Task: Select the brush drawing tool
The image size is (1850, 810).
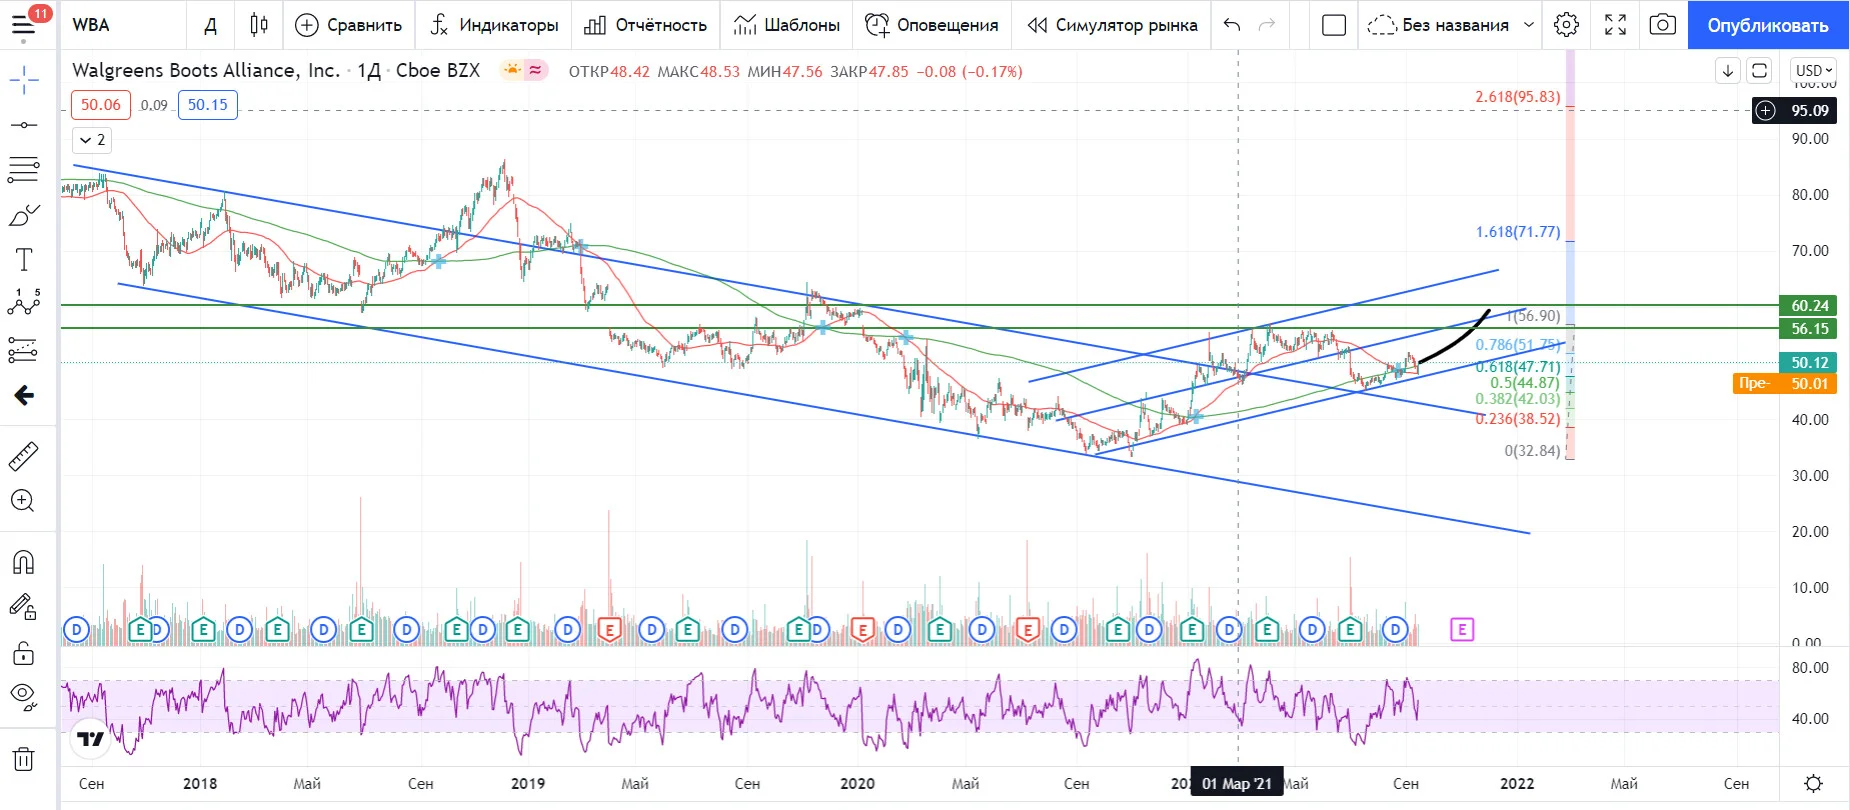Action: pyautogui.click(x=24, y=215)
